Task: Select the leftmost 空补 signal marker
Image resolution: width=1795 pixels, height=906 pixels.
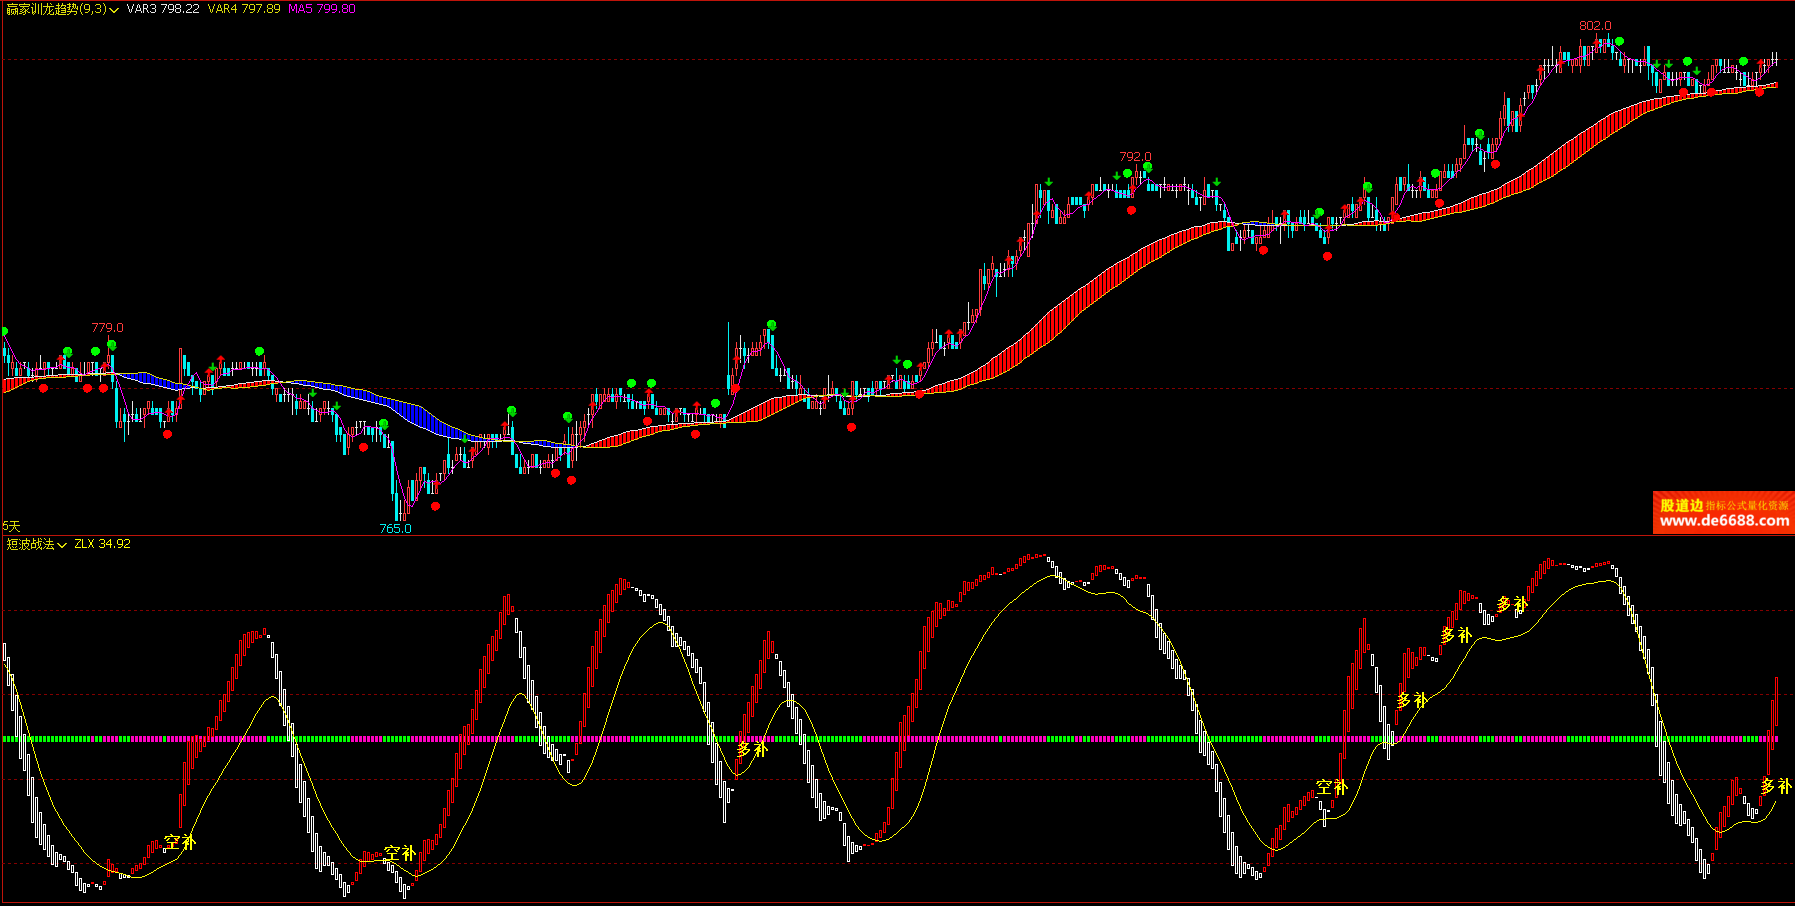Action: coord(180,842)
